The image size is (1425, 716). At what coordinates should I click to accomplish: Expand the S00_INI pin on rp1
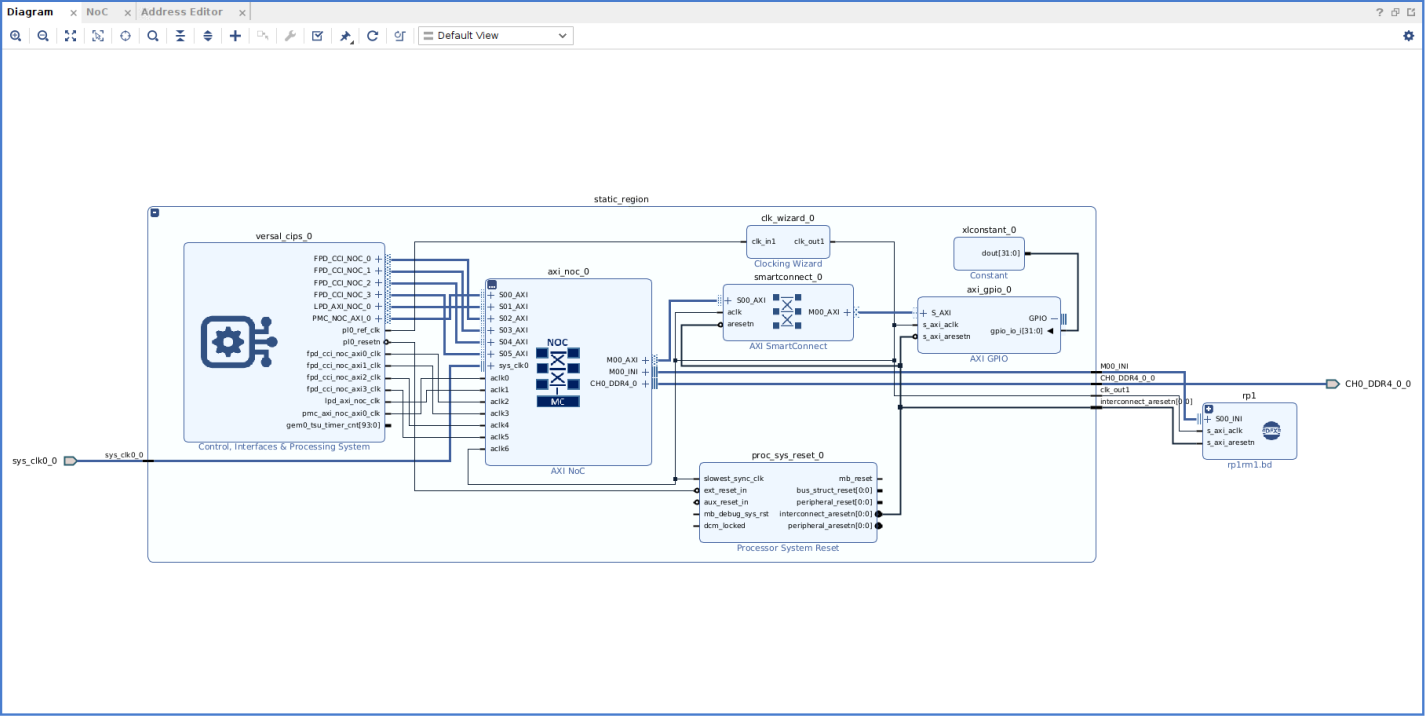point(1210,419)
